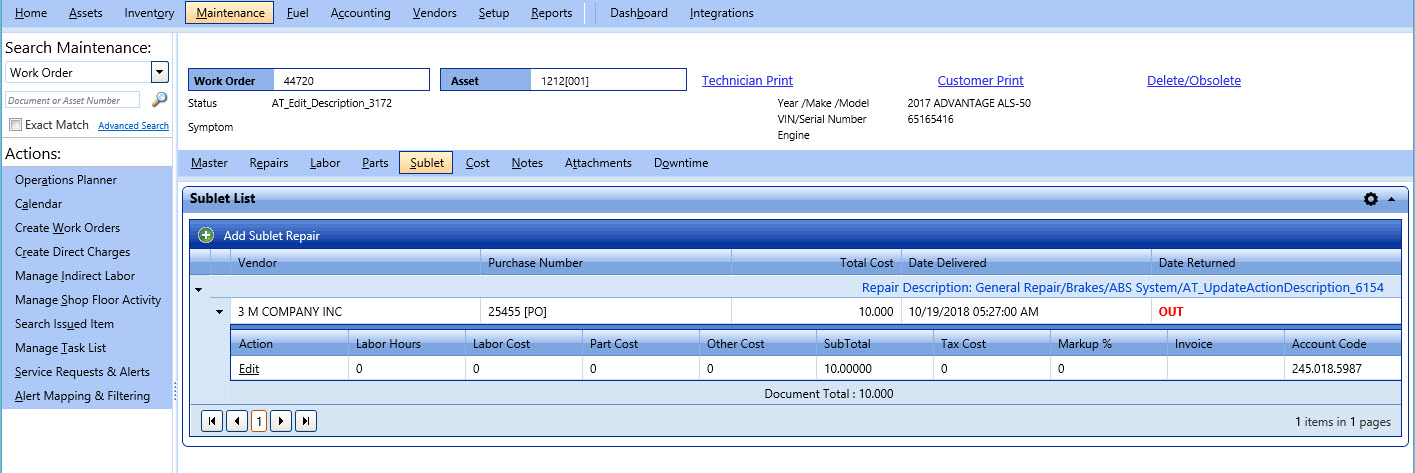Collapse the 3 M COMPANY INC row
Screen dimensions: 1415x473
[x=219, y=312]
